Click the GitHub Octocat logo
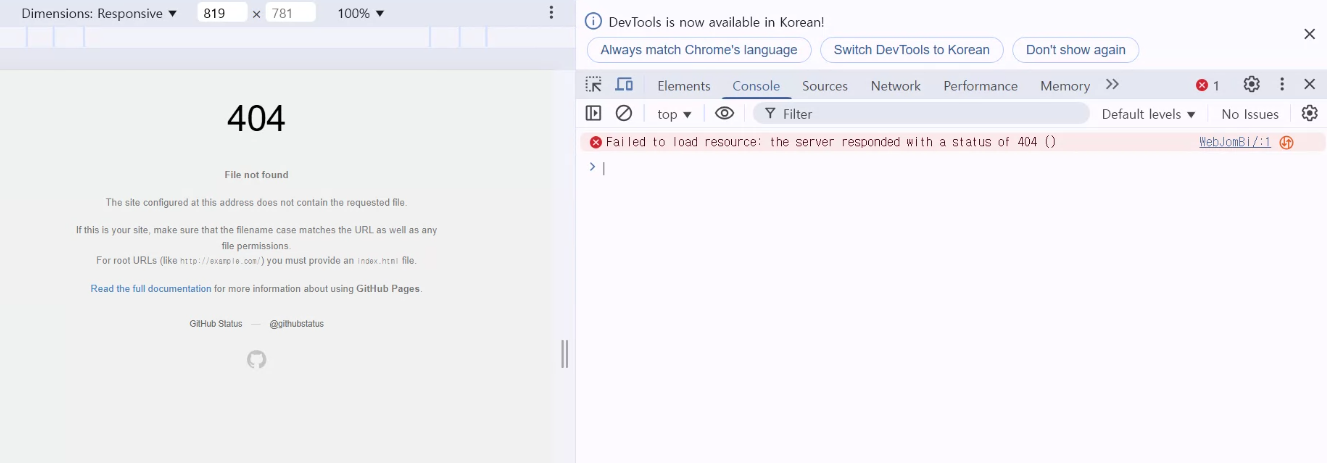The image size is (1327, 463). [x=257, y=359]
